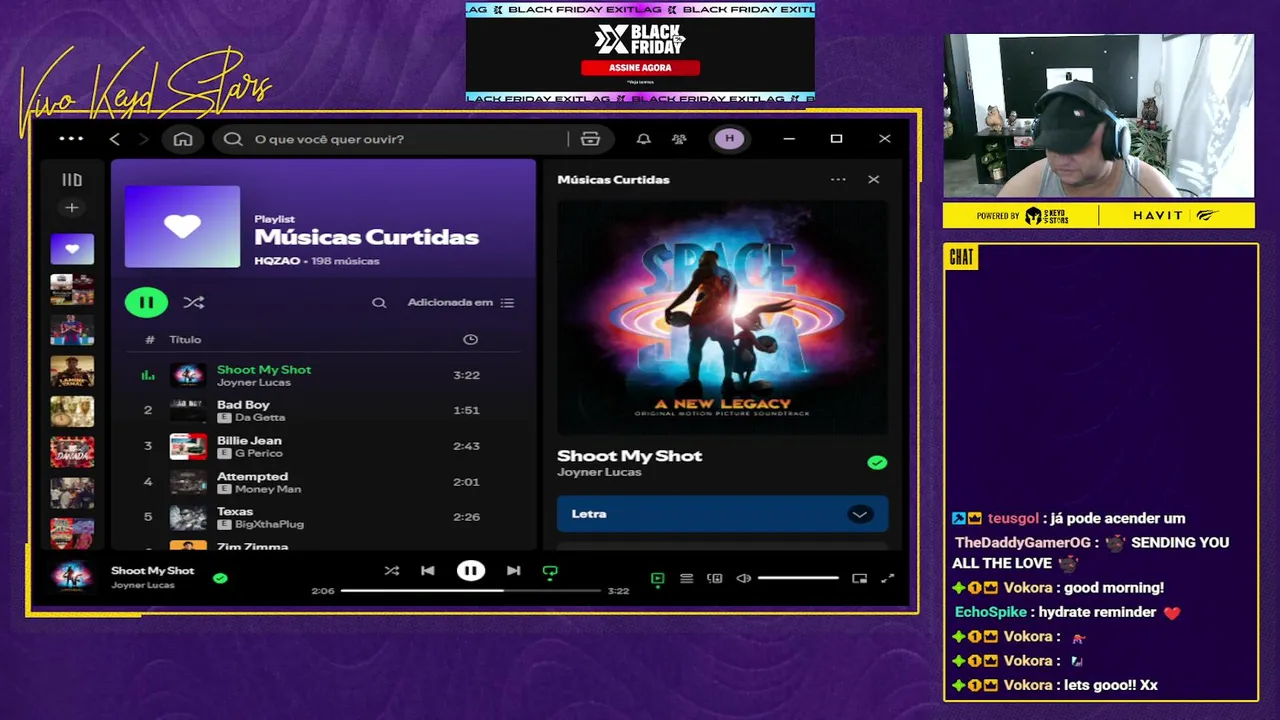Select the 'Billie Jean' track

point(249,440)
